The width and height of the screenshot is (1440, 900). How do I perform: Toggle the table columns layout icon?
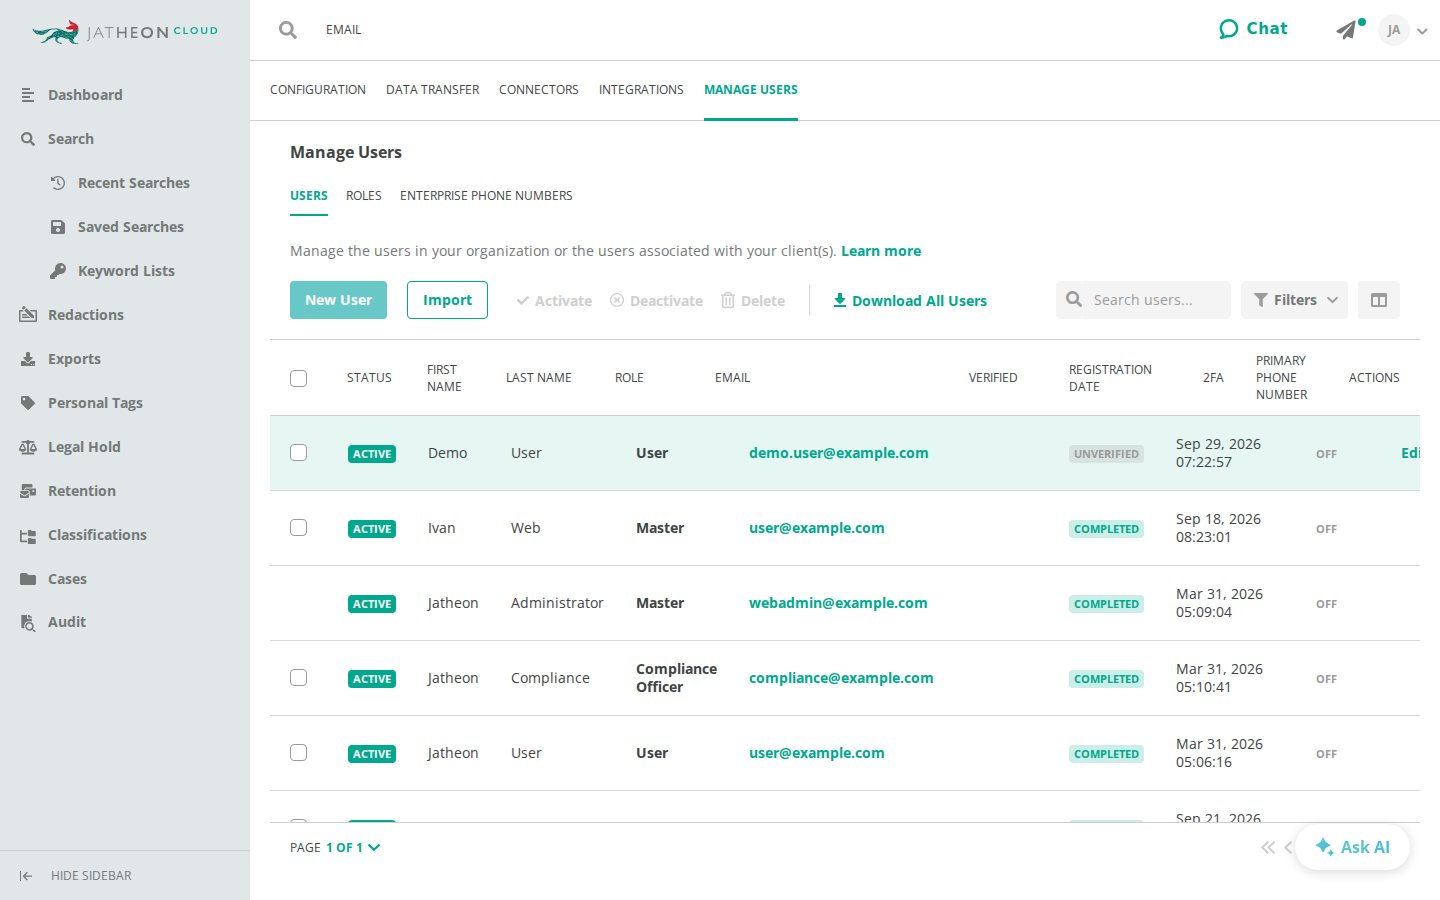pyautogui.click(x=1379, y=300)
